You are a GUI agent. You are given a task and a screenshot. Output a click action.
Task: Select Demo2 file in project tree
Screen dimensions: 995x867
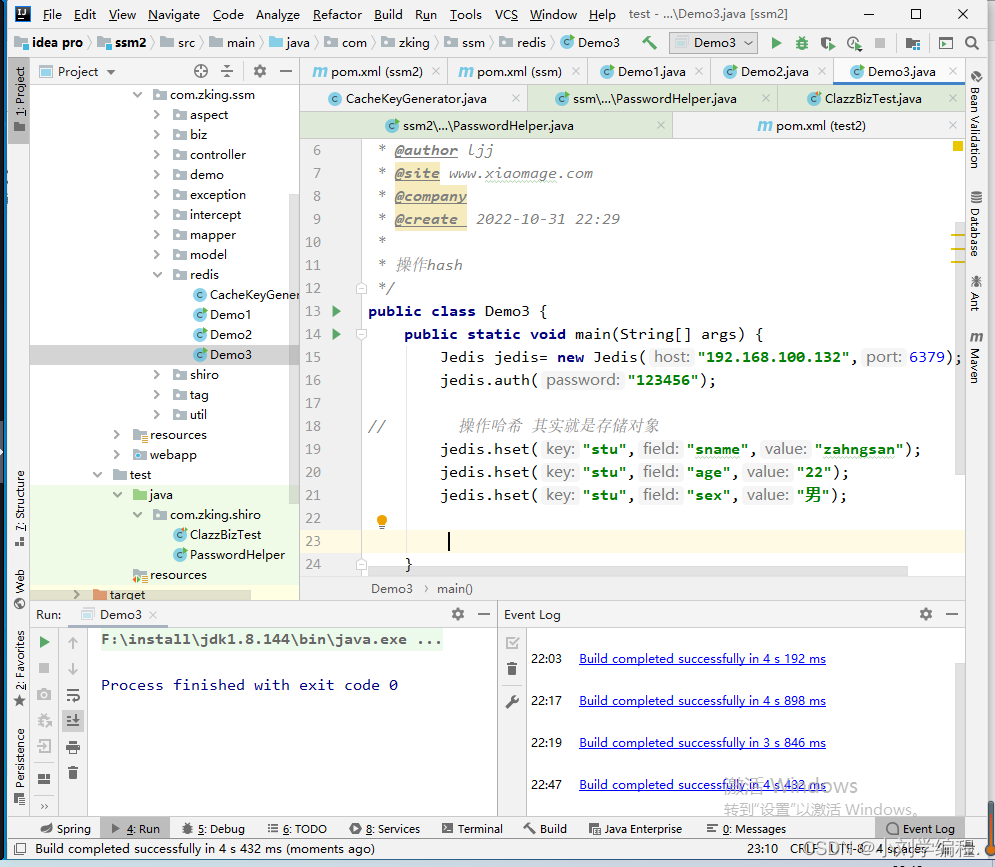coord(230,335)
